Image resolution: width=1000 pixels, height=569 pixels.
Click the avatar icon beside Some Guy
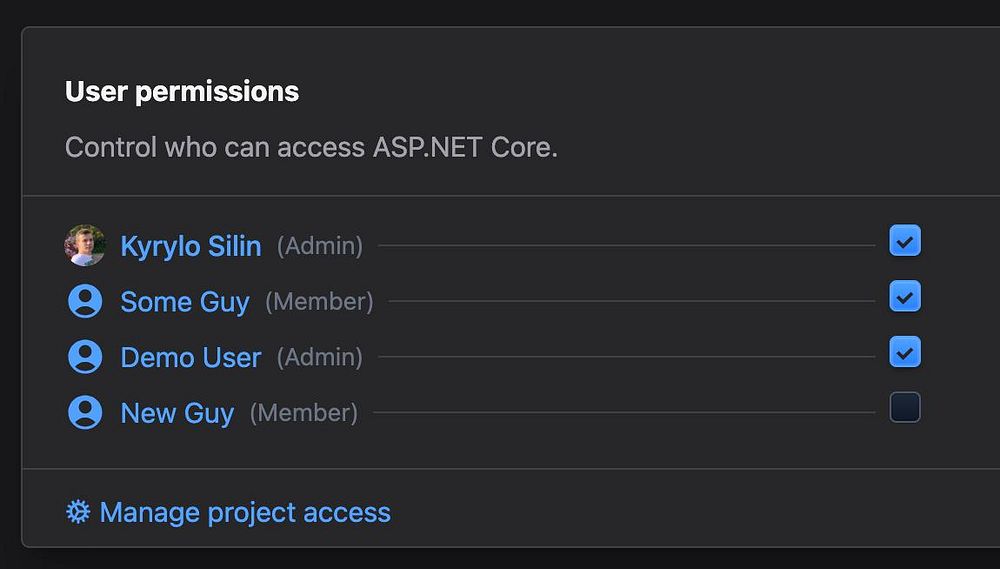[x=85, y=301]
